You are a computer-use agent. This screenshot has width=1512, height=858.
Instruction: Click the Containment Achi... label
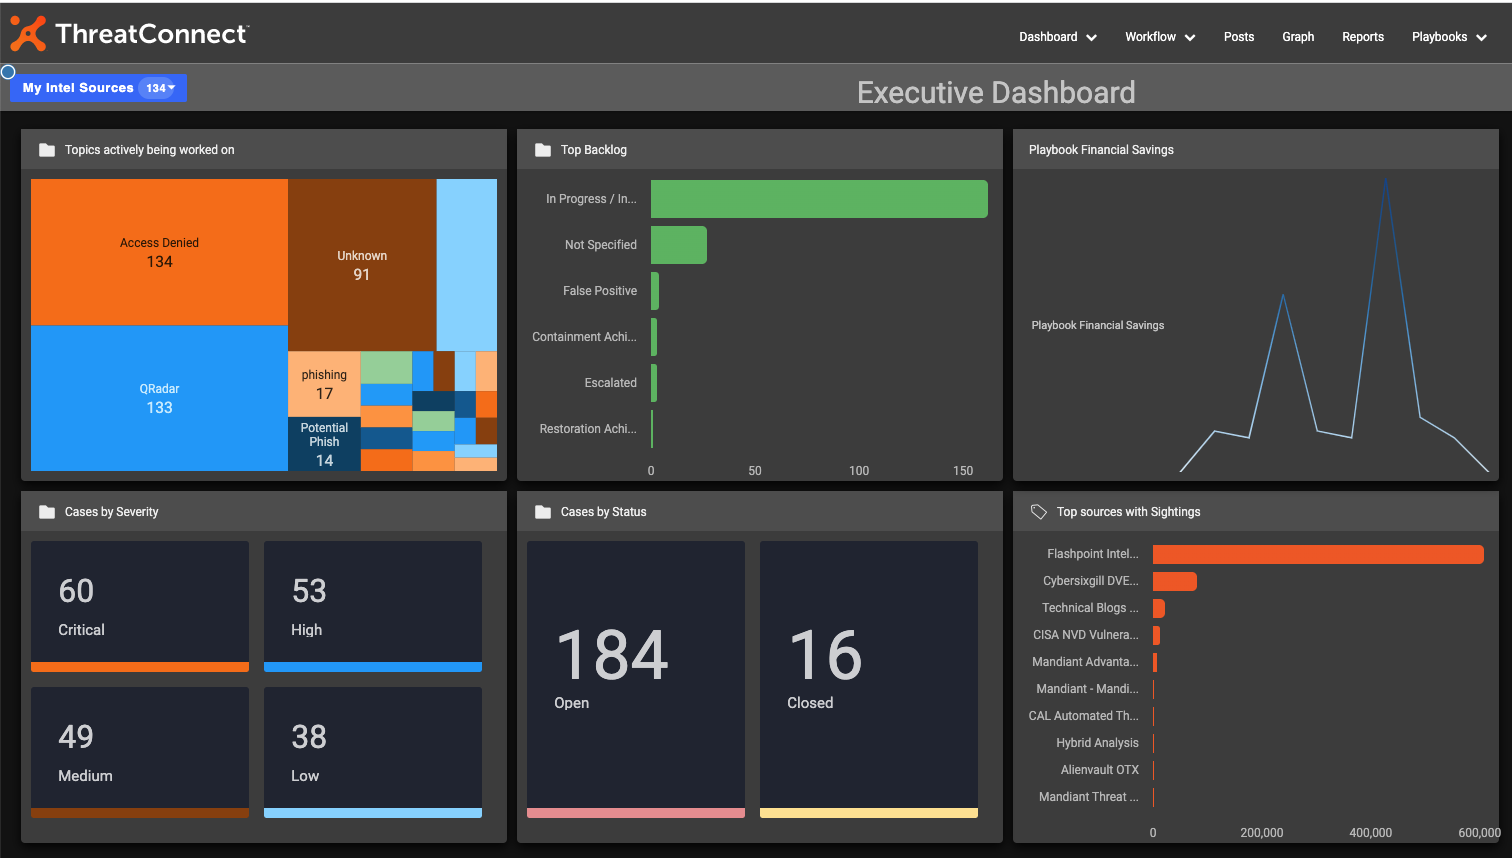[x=584, y=337]
